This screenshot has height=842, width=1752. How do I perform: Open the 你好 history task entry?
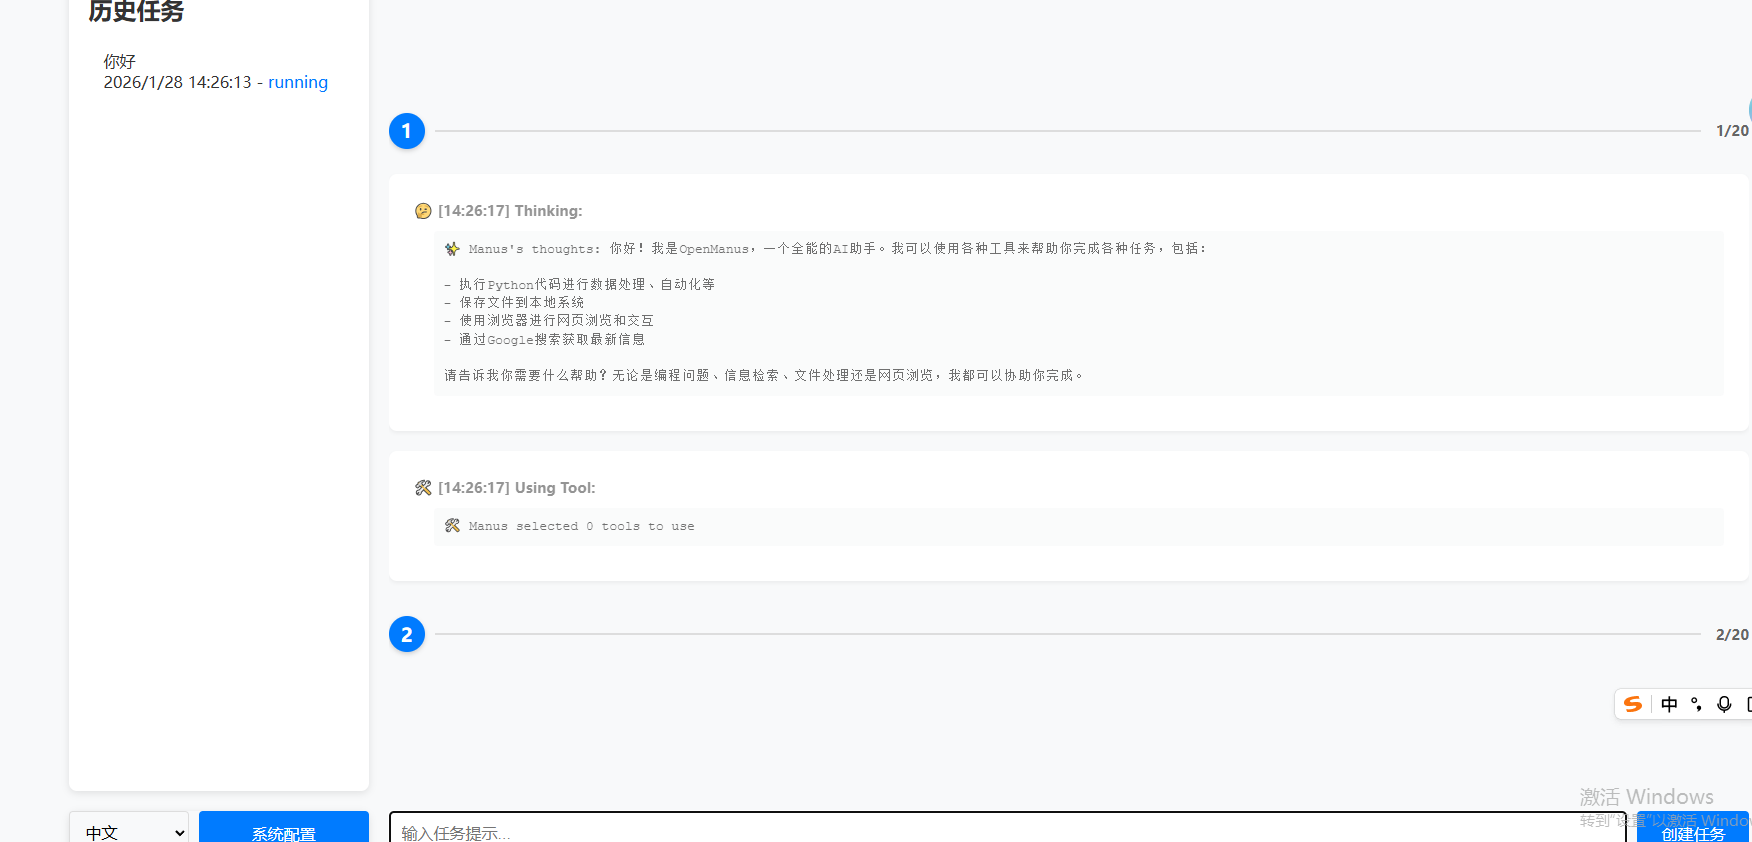pyautogui.click(x=216, y=72)
